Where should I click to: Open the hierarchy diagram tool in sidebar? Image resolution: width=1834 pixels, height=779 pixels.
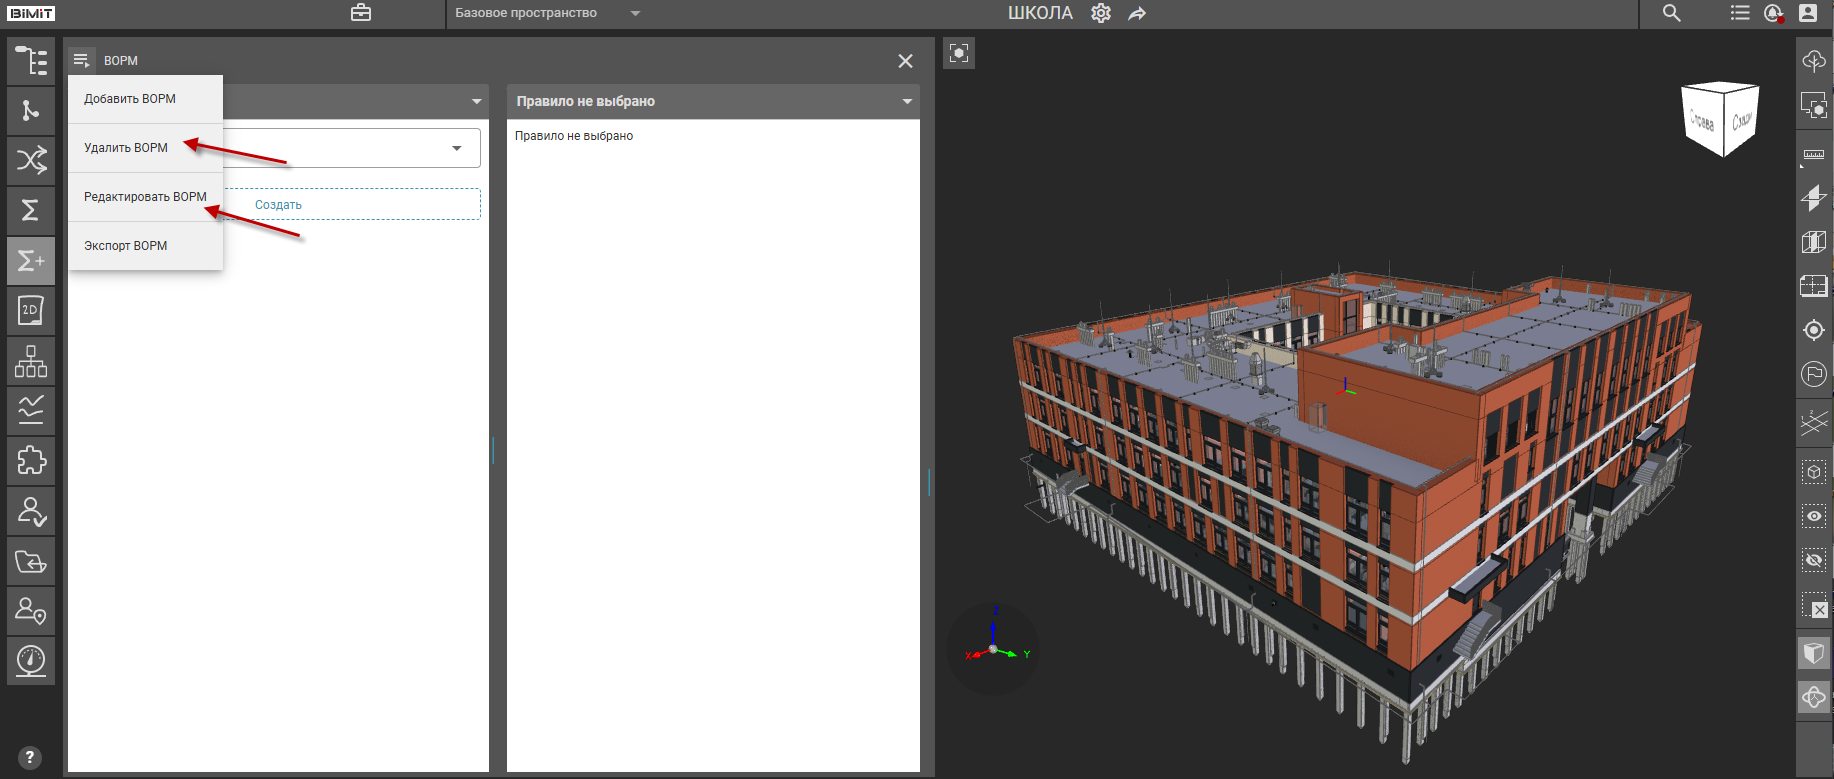pyautogui.click(x=31, y=361)
